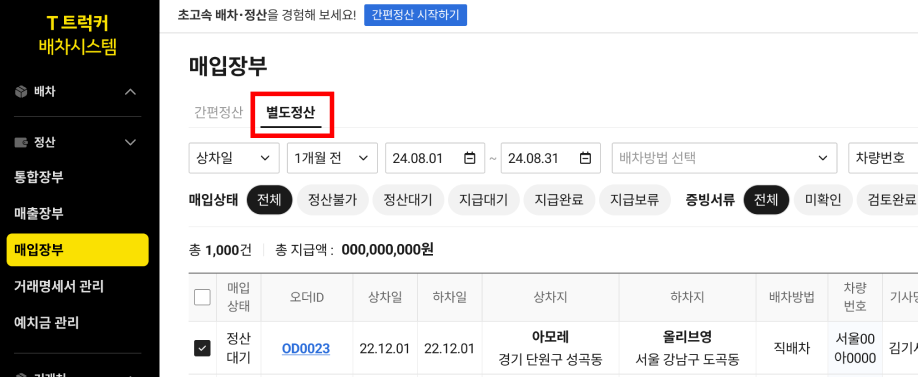Open the 상차일 date type dropdown

tap(234, 158)
